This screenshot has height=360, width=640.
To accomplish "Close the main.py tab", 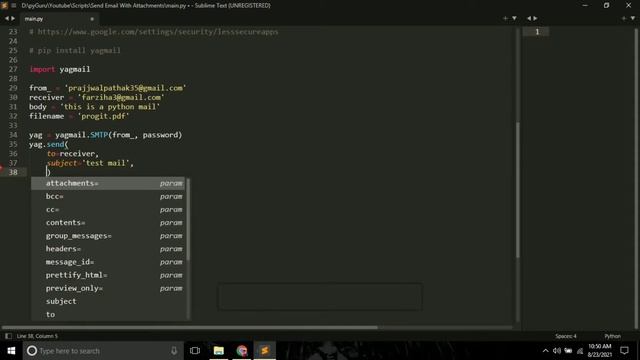I will (92, 19).
